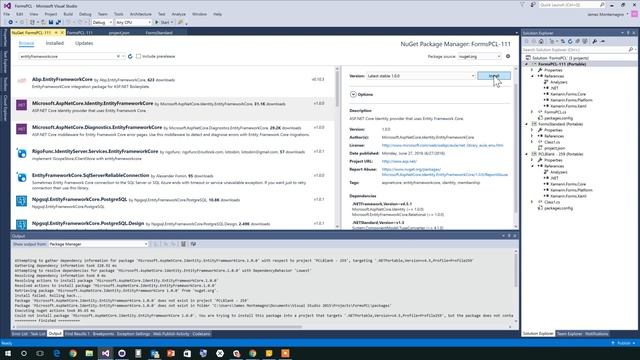Click the Save All toolbar icon
640x360 pixels.
point(58,22)
